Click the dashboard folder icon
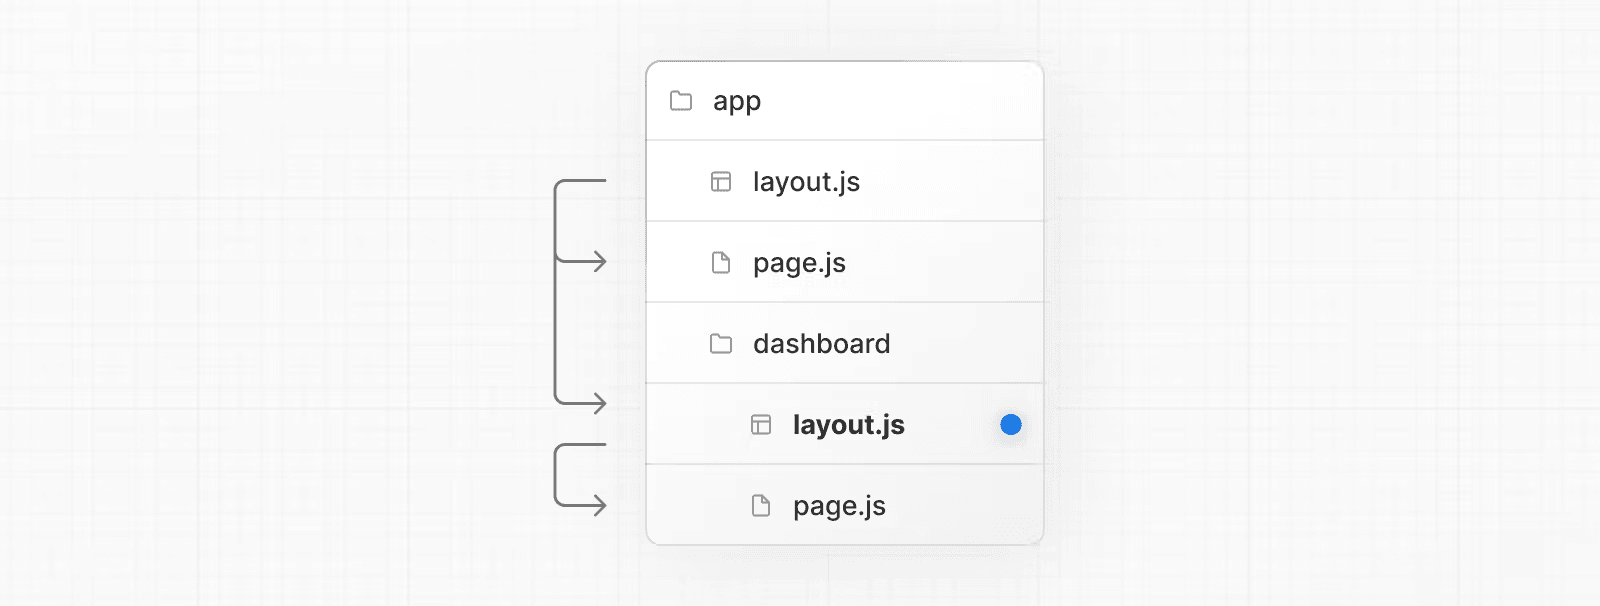Screen dimensions: 1600x606 pos(721,344)
